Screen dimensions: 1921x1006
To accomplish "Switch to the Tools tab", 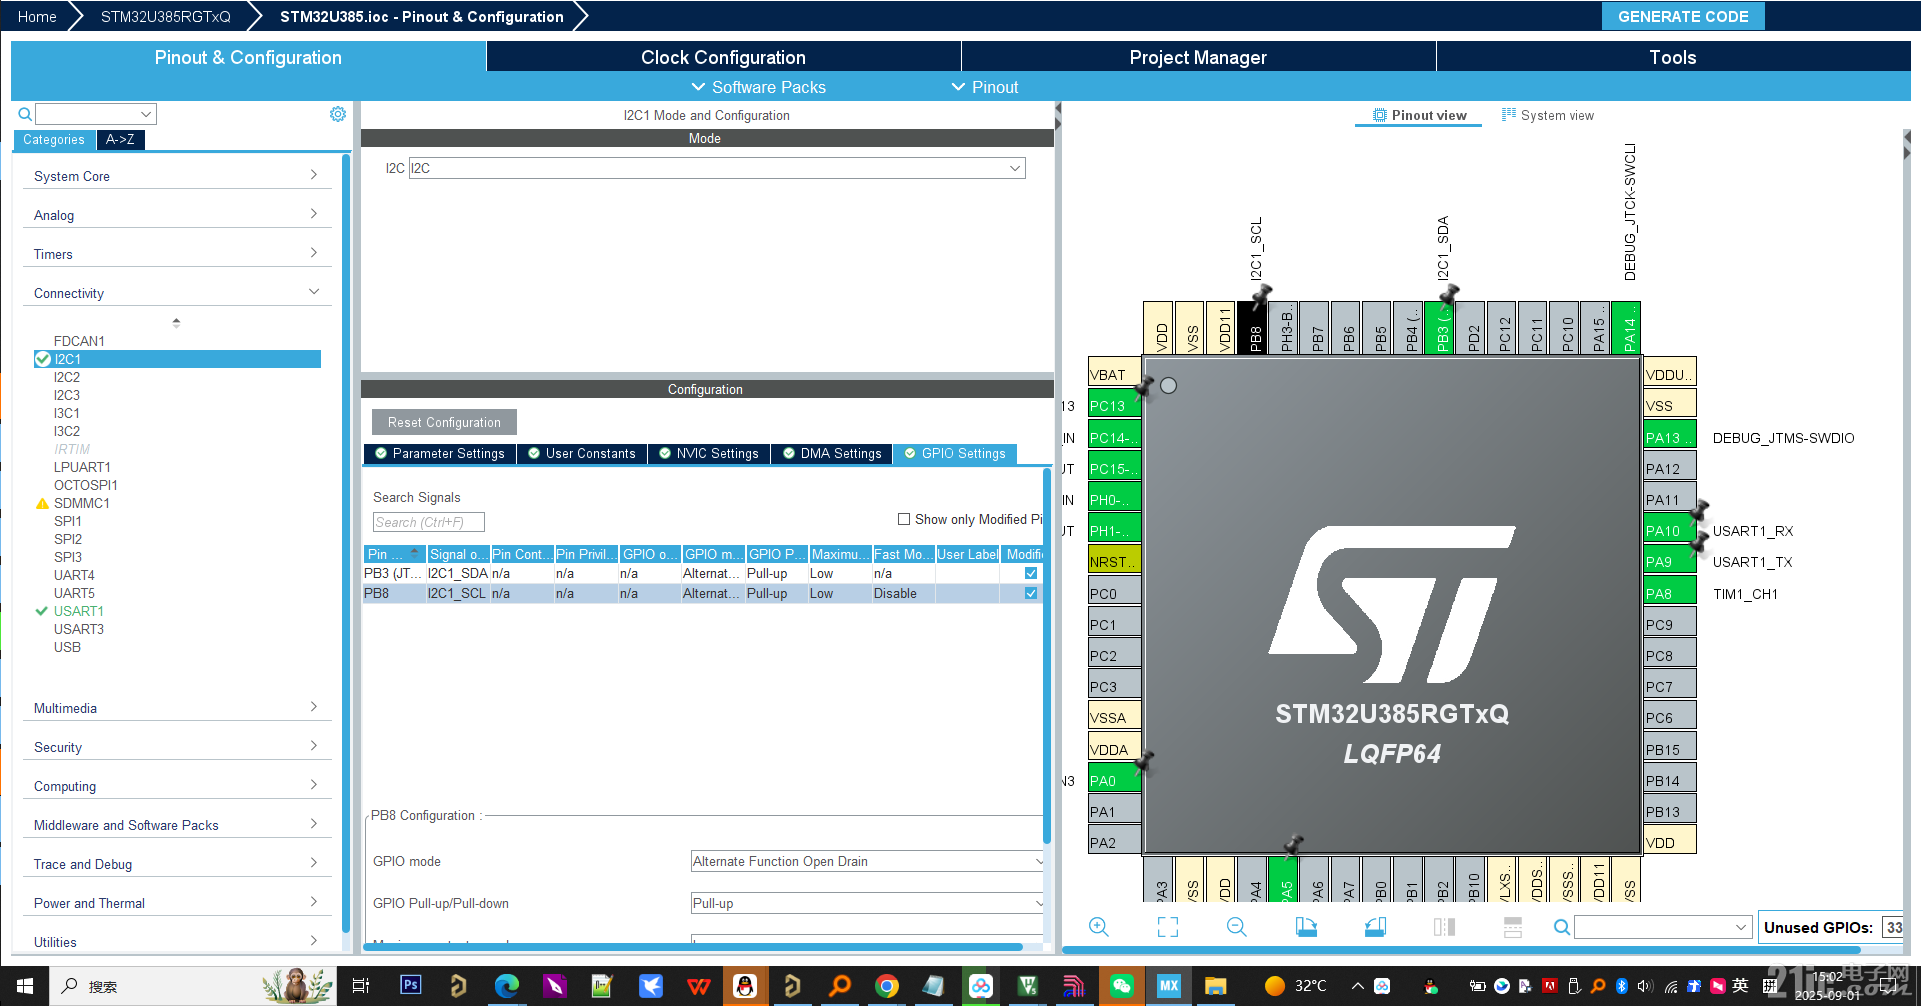I will (1673, 57).
